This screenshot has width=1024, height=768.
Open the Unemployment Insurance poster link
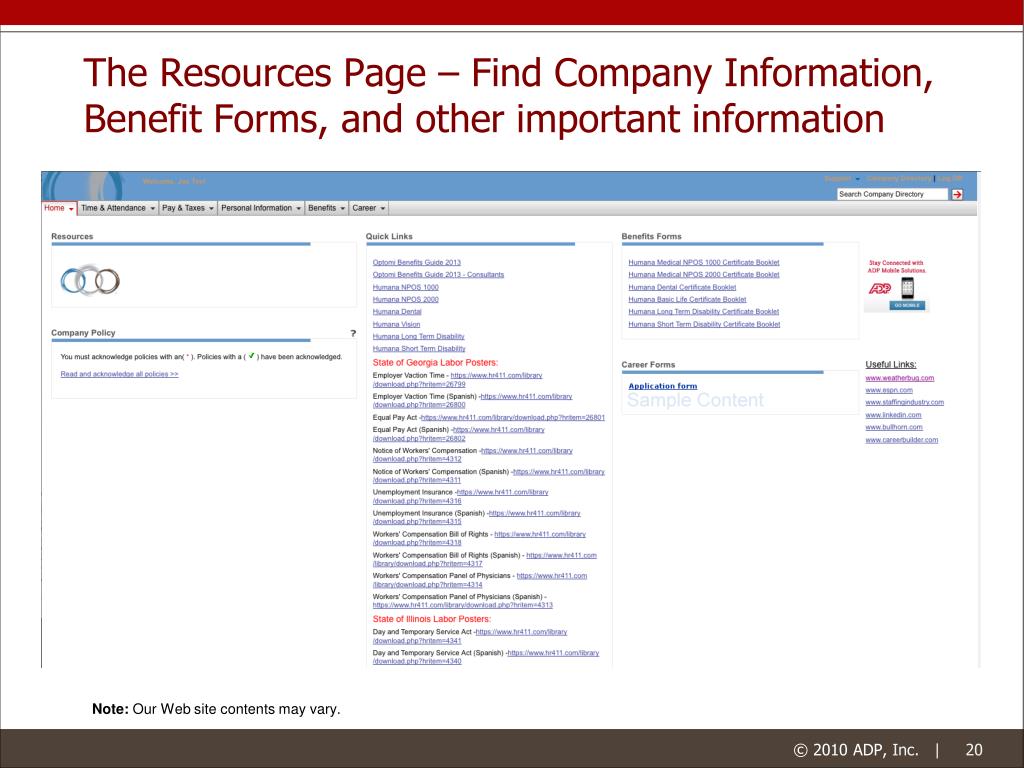pyautogui.click(x=502, y=493)
